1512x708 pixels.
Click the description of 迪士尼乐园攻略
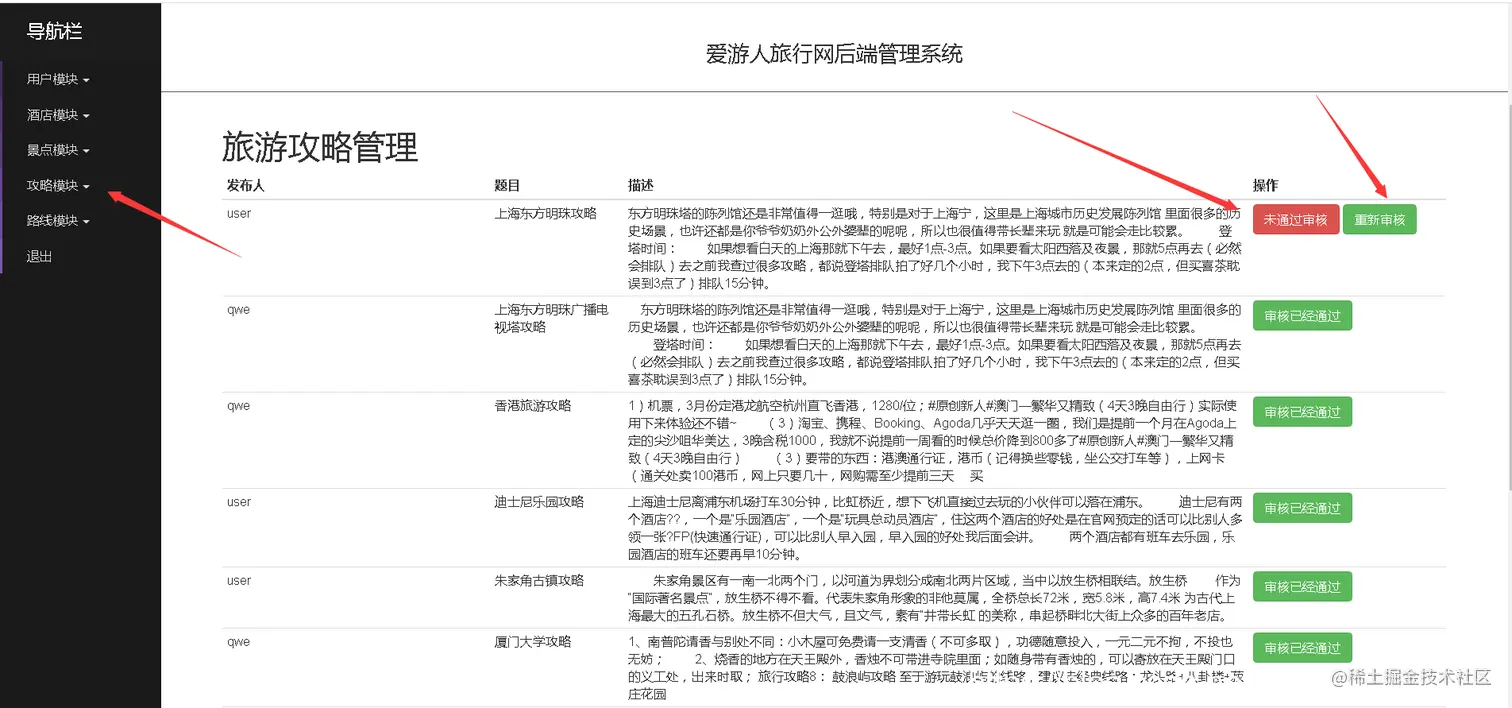pyautogui.click(x=934, y=528)
